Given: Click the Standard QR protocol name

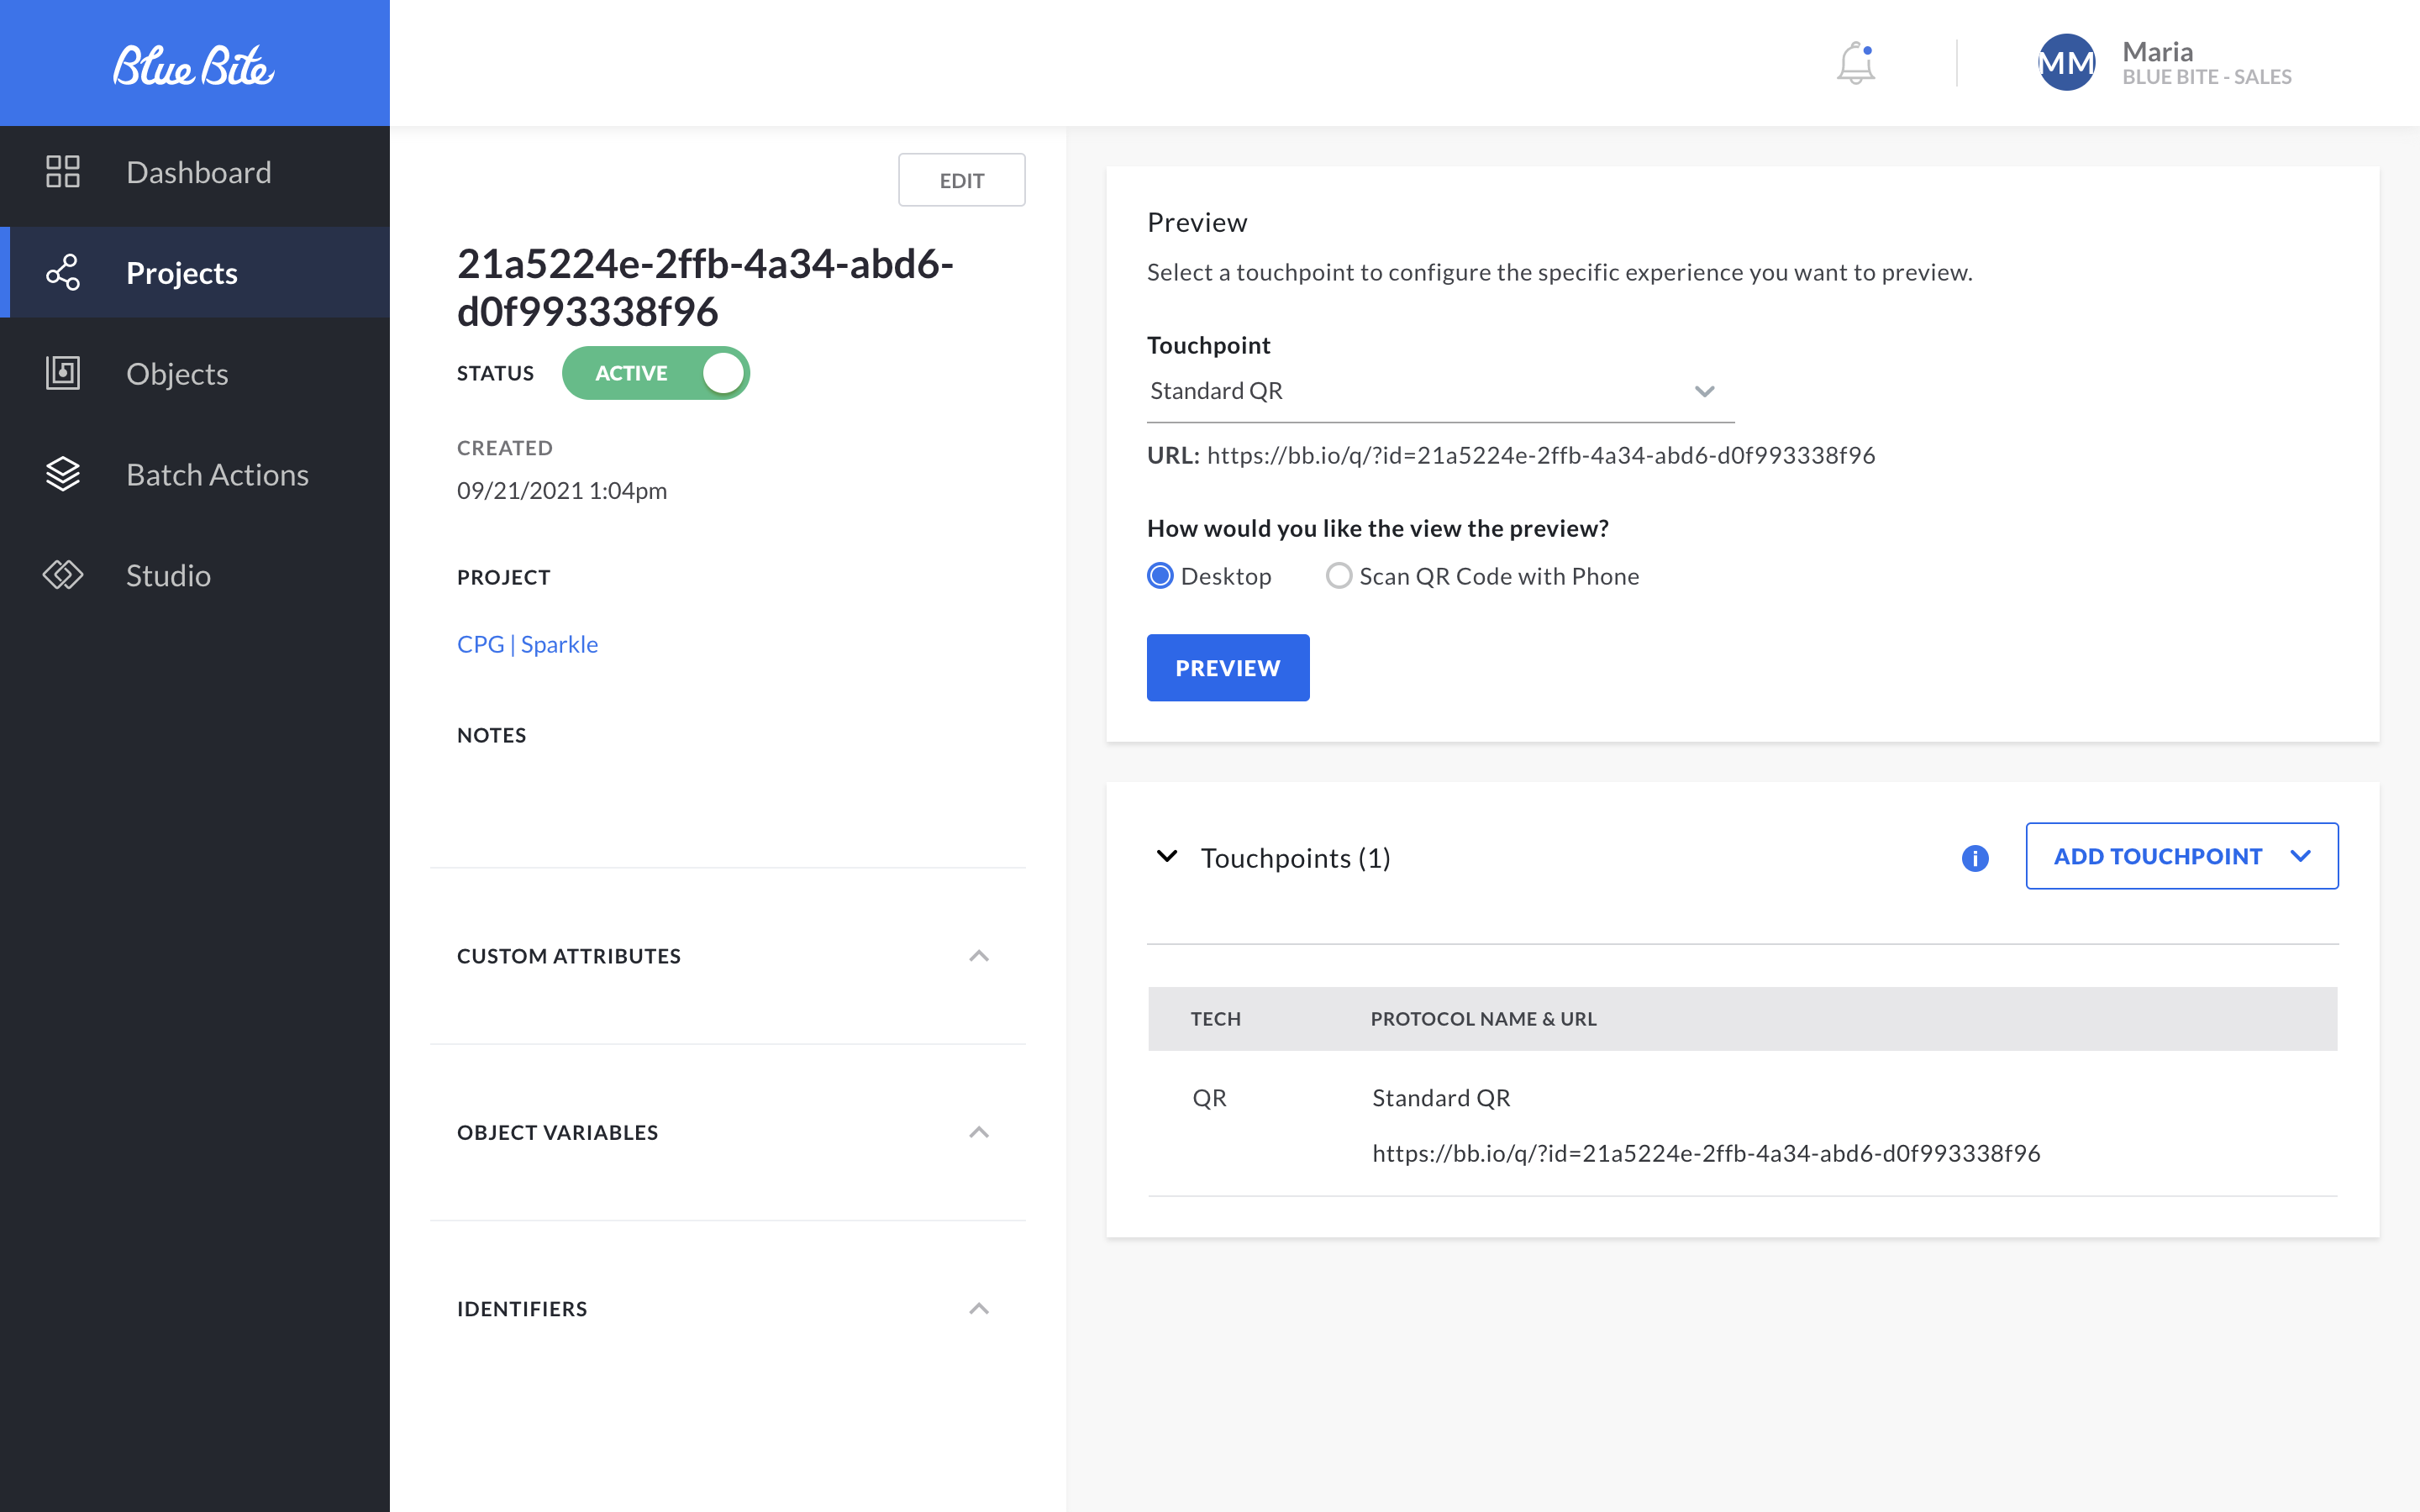Looking at the screenshot, I should tap(1441, 1098).
